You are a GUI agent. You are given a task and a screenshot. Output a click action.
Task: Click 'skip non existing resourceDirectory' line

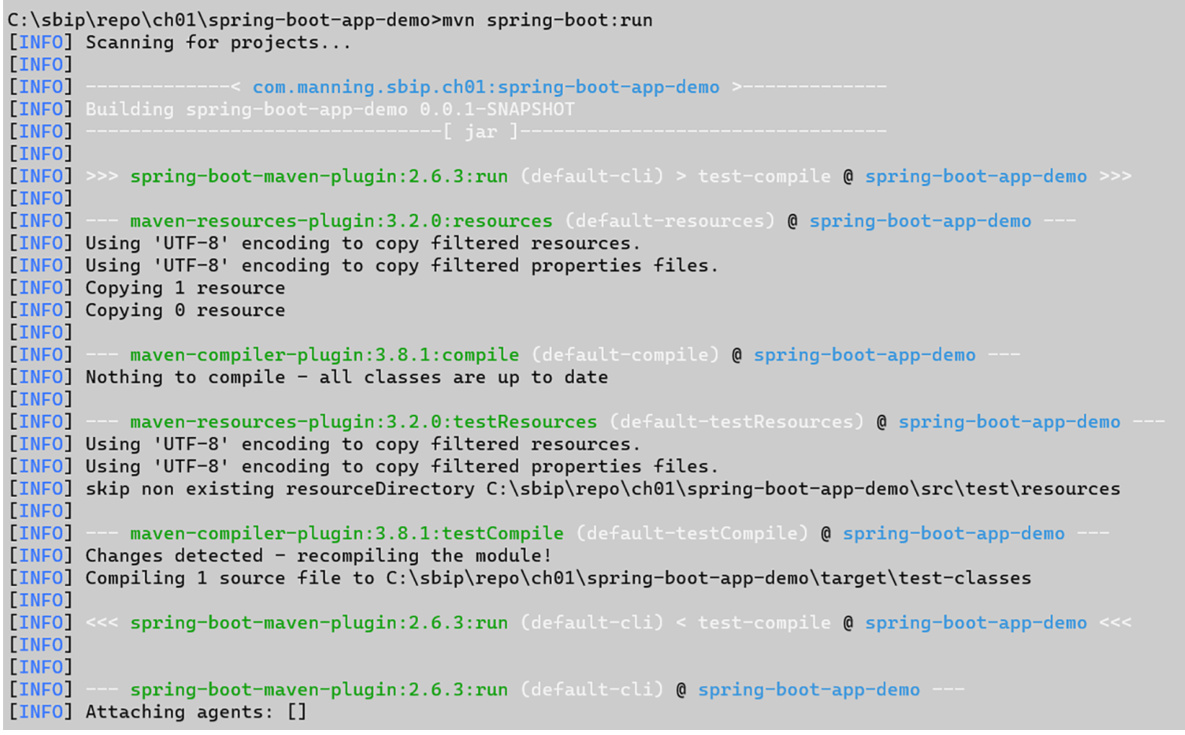click(602, 489)
